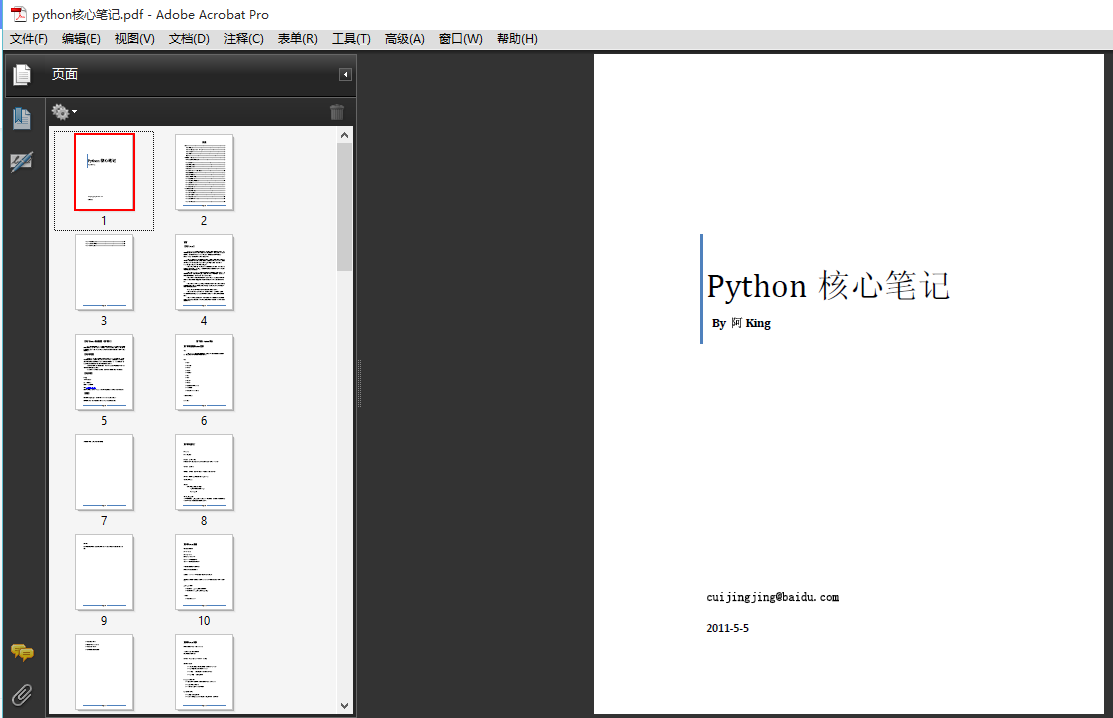This screenshot has width=1113, height=718.
Task: Click the 页面 panel title
Action: (65, 74)
